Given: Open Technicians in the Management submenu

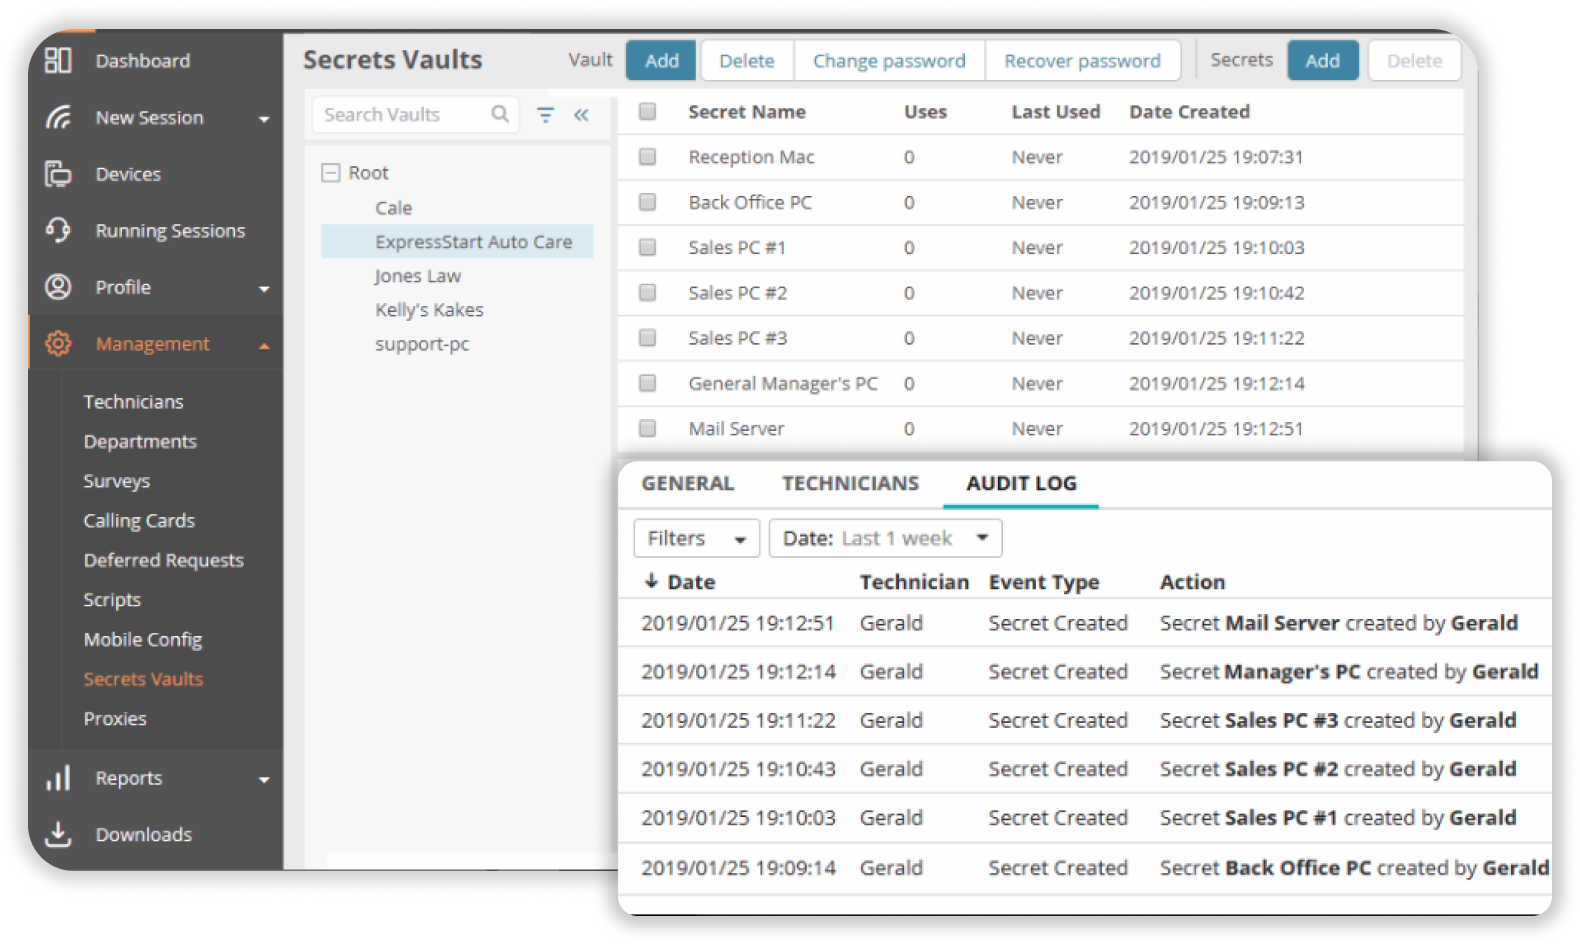Looking at the screenshot, I should pyautogui.click(x=133, y=402).
